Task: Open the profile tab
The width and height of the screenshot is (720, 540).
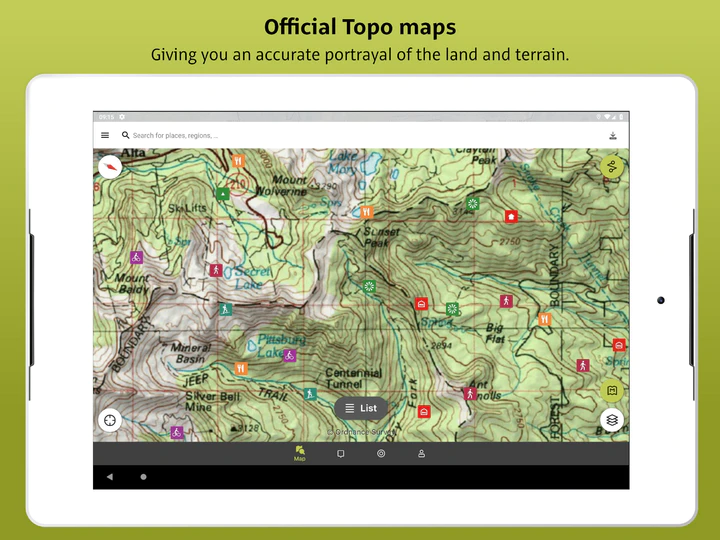Action: 421,454
